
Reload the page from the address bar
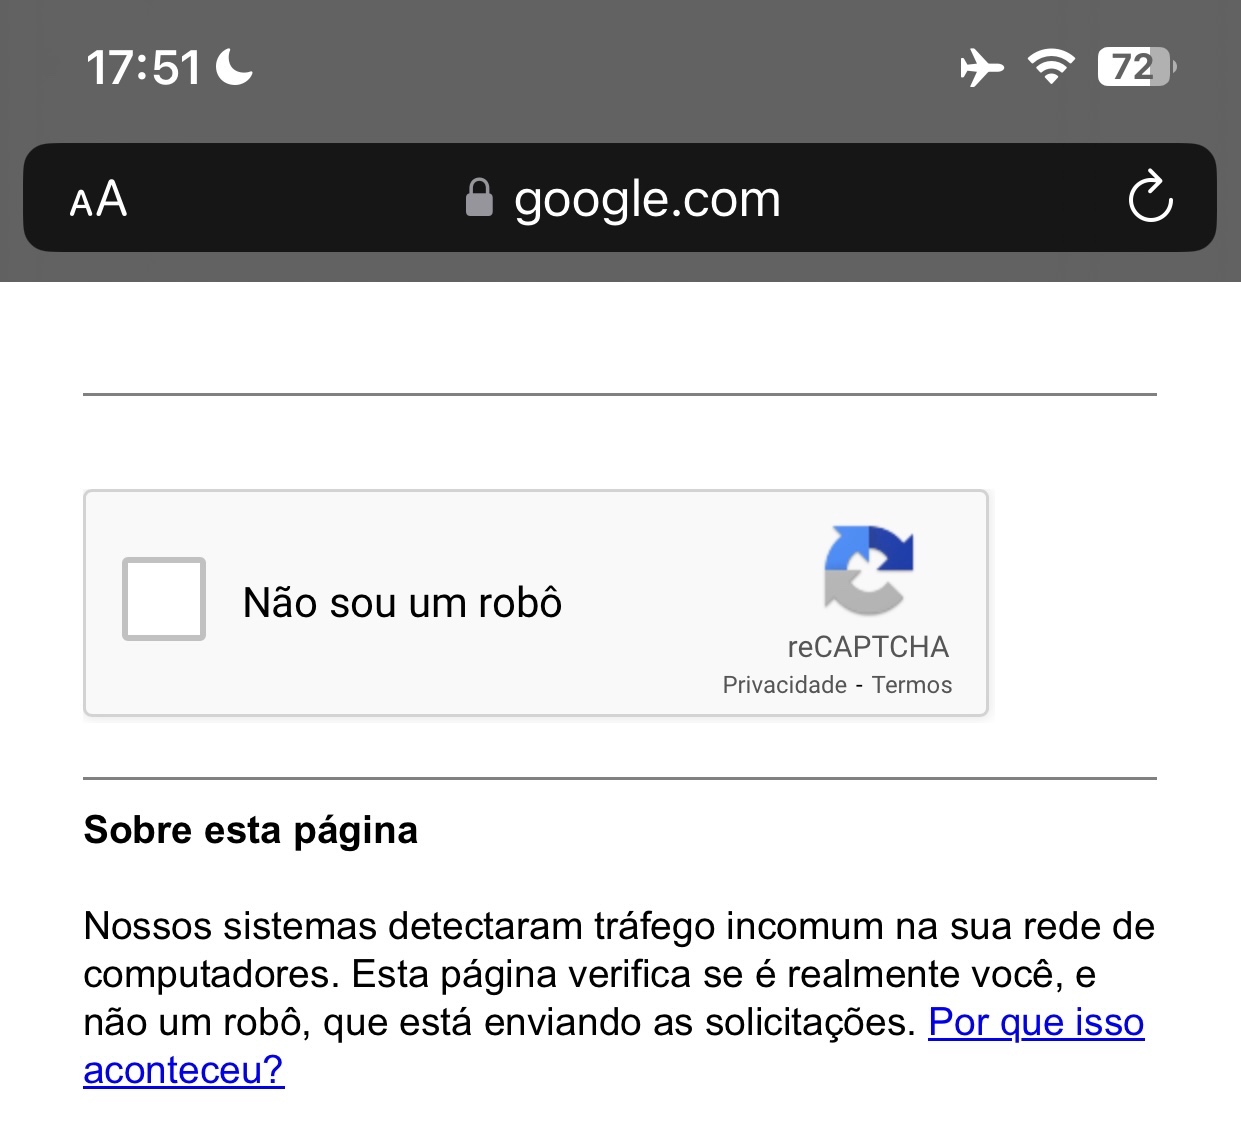click(x=1150, y=197)
